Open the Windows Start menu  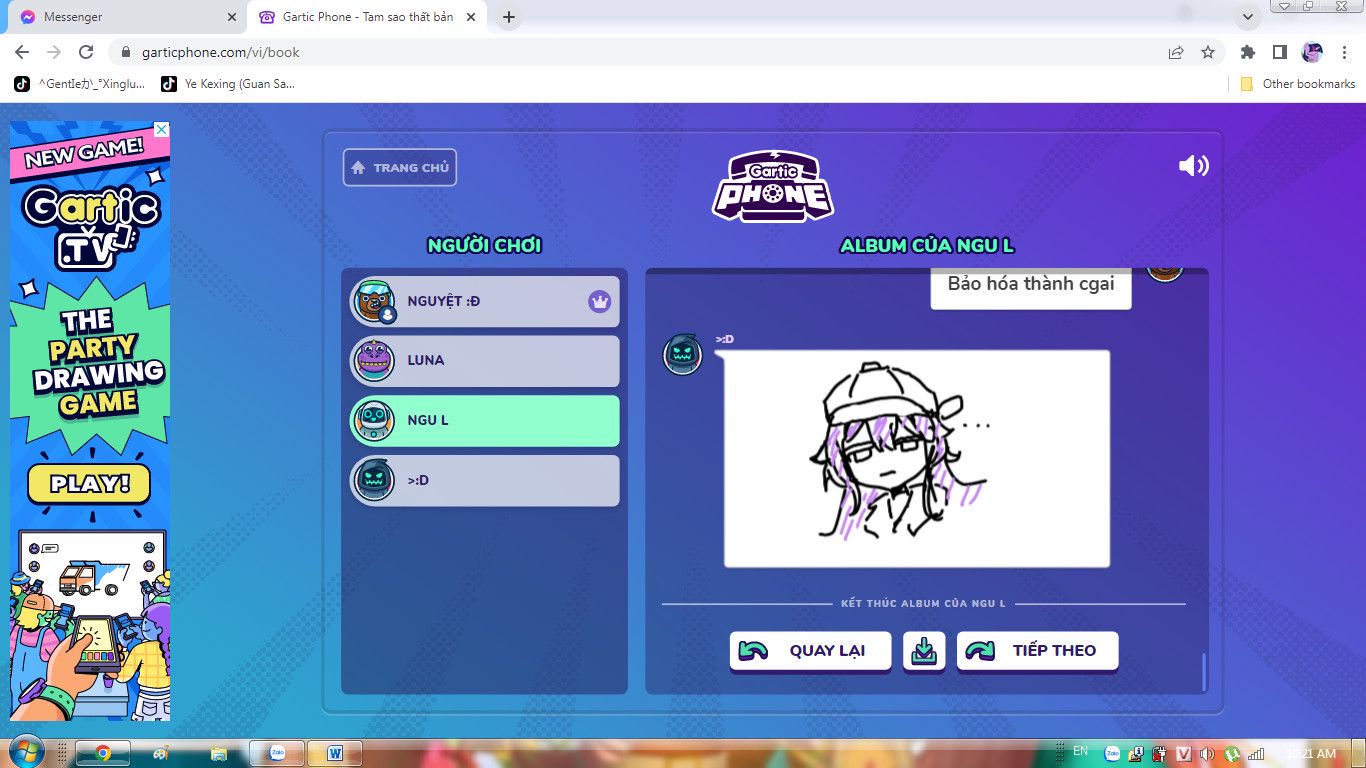coord(25,752)
